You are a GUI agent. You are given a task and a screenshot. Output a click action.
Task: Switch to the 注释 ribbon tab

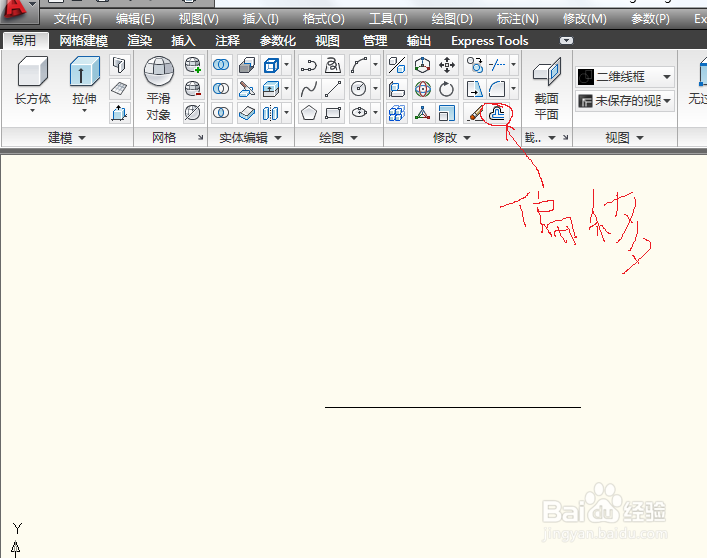227,41
